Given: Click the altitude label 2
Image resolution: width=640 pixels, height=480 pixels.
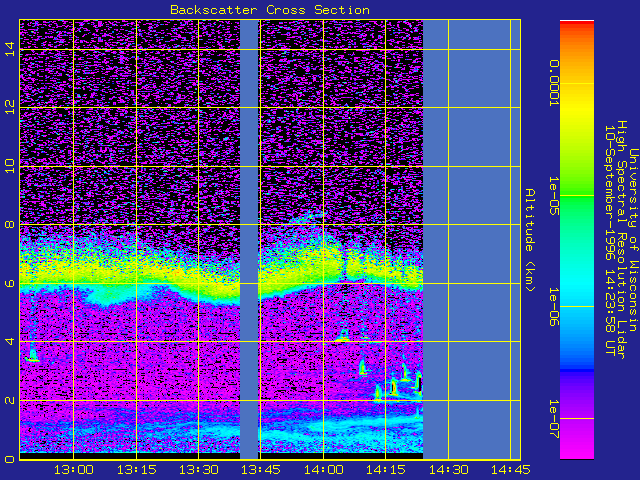Looking at the screenshot, I should point(10,400).
